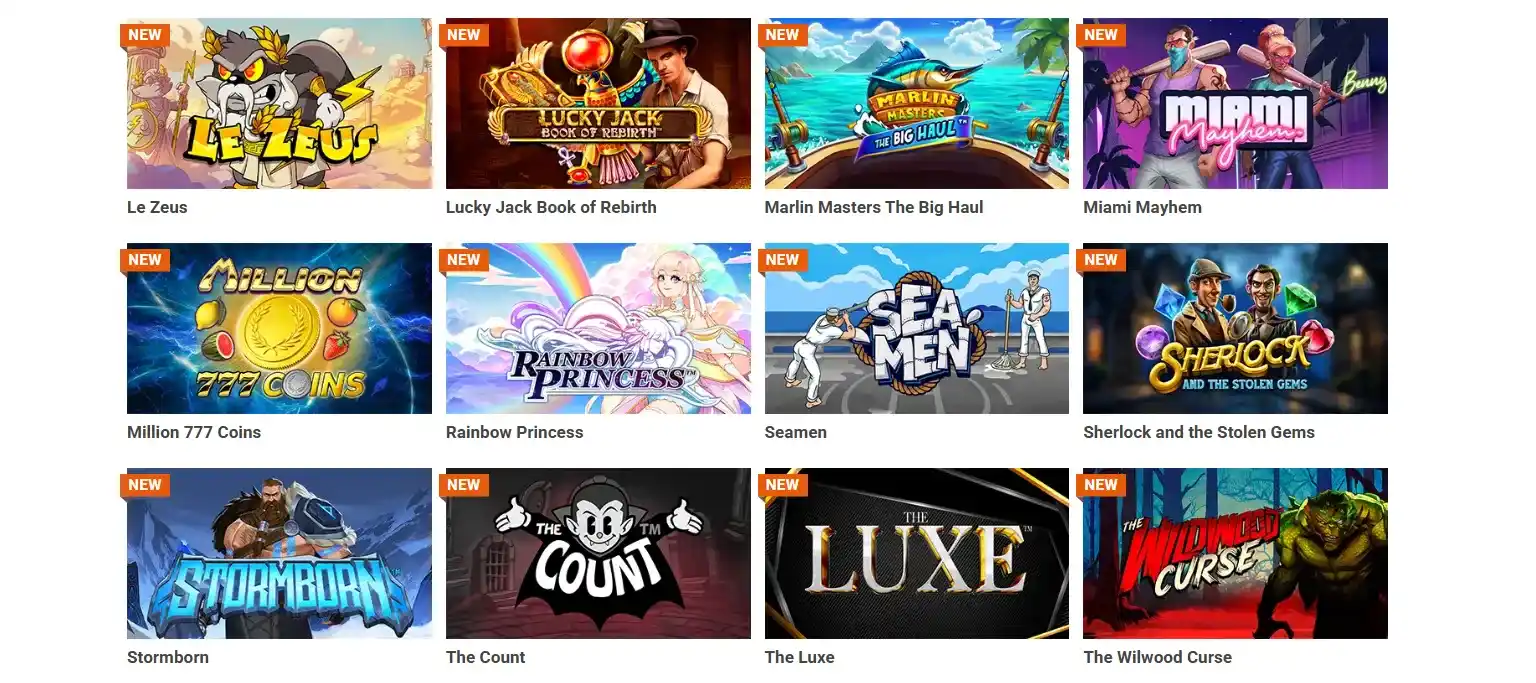Launch the Sherlock and the Stolen Gems thumbnail
The width and height of the screenshot is (1536, 683).
coord(1235,328)
